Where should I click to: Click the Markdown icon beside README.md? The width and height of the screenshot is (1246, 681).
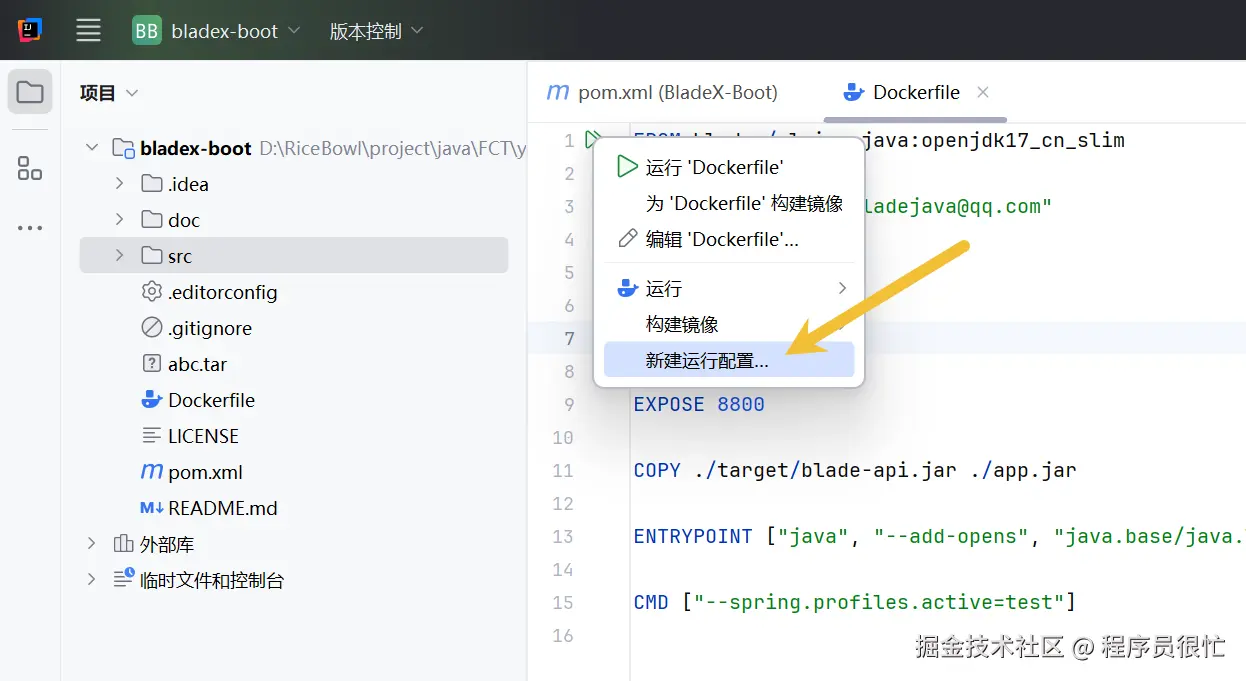tap(152, 508)
